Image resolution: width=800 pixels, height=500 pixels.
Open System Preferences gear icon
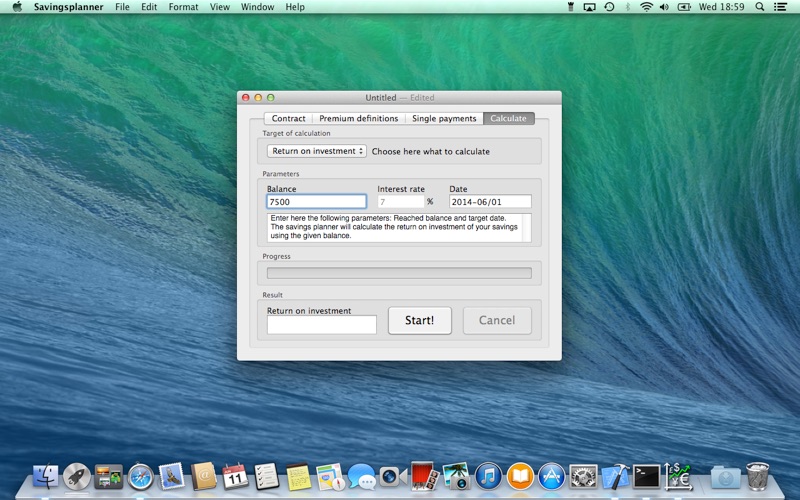coord(583,477)
